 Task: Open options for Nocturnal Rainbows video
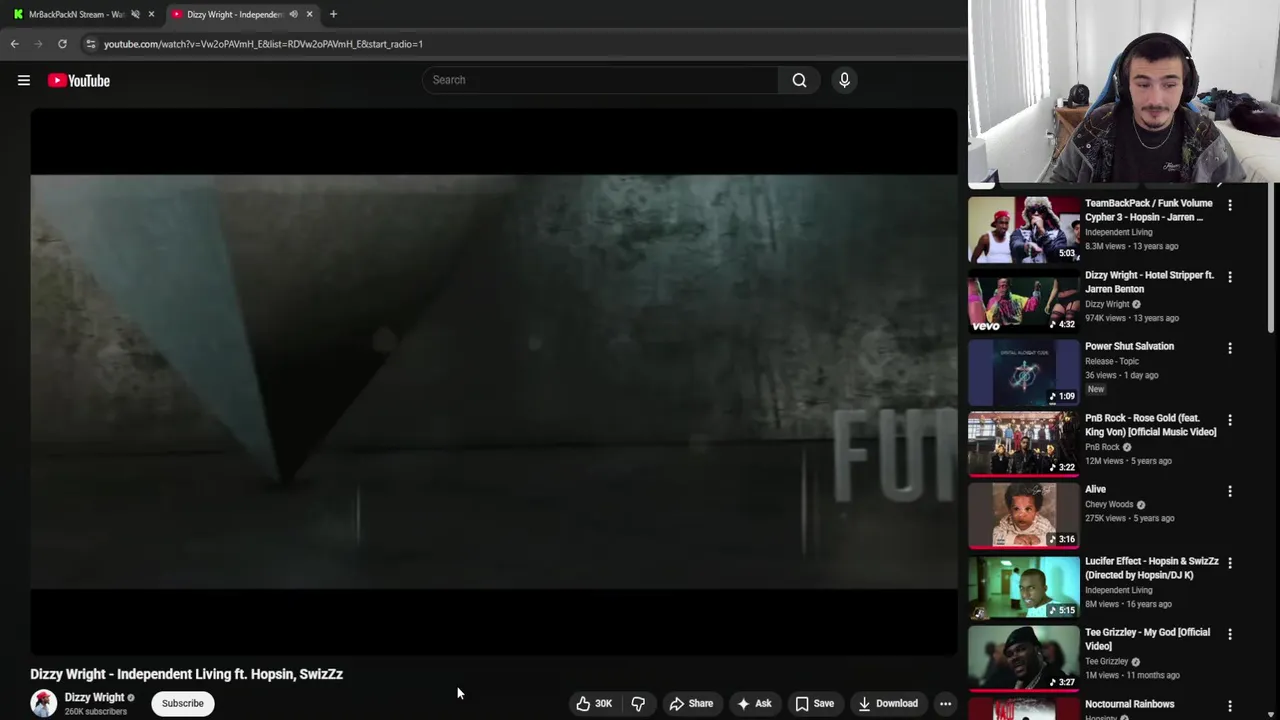point(1230,706)
